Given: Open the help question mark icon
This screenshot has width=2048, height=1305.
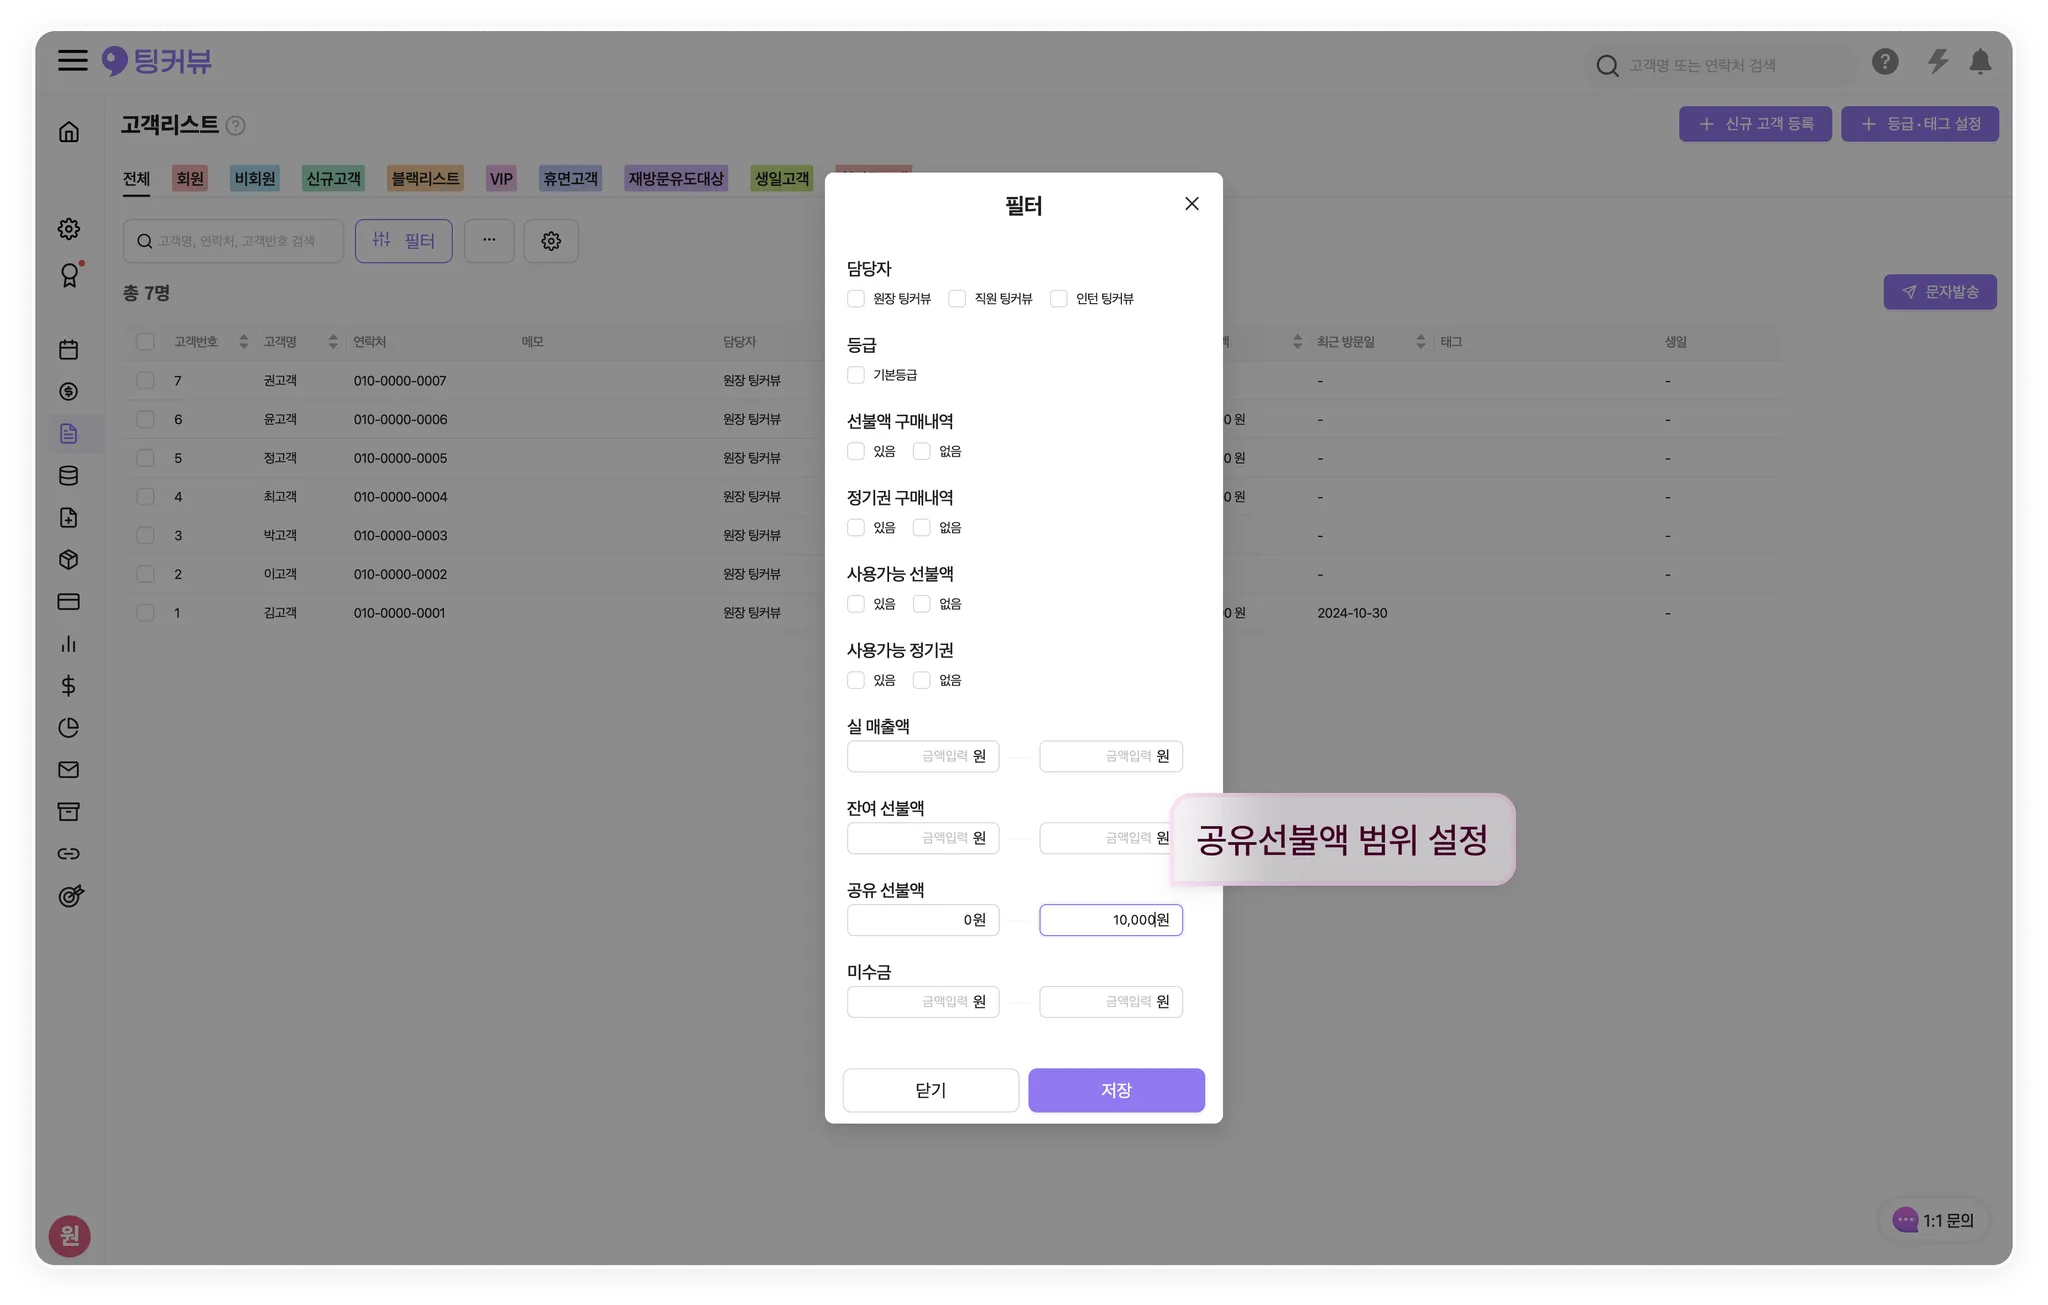Looking at the screenshot, I should coord(1885,62).
